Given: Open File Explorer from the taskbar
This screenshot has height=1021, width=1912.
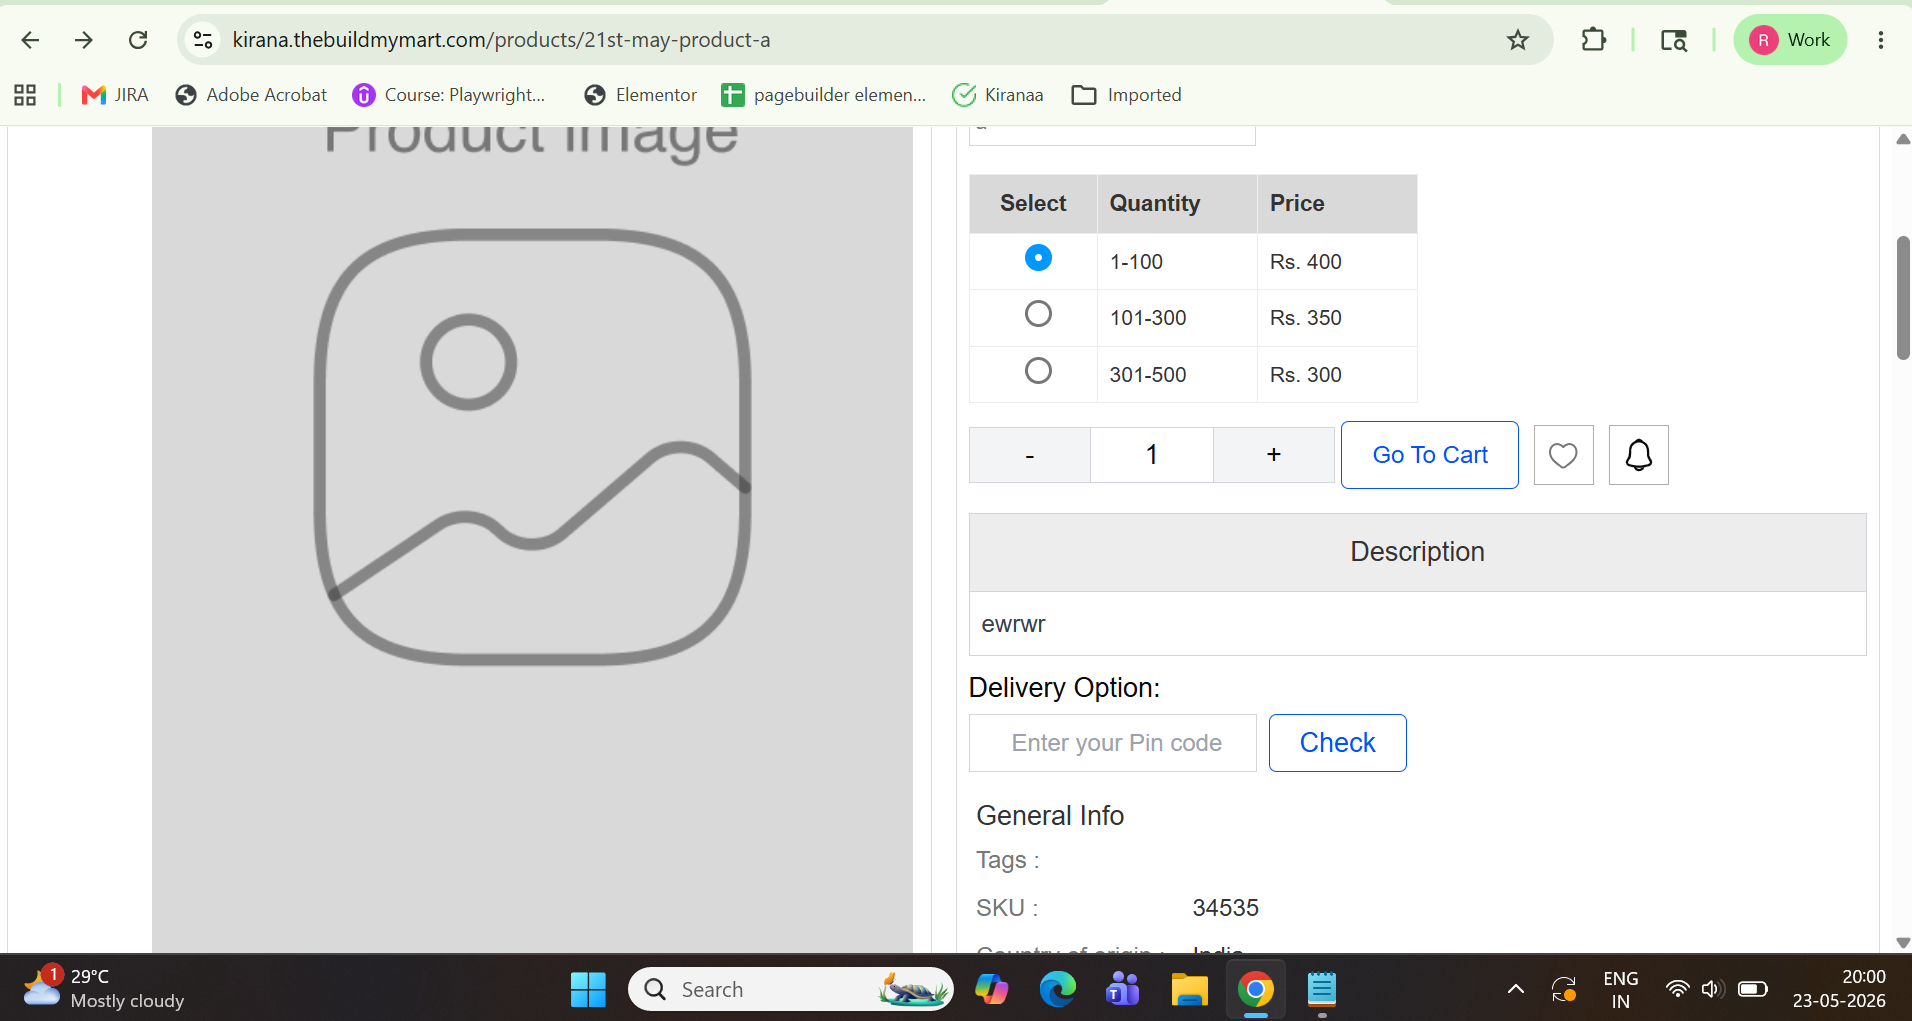Looking at the screenshot, I should [1189, 990].
